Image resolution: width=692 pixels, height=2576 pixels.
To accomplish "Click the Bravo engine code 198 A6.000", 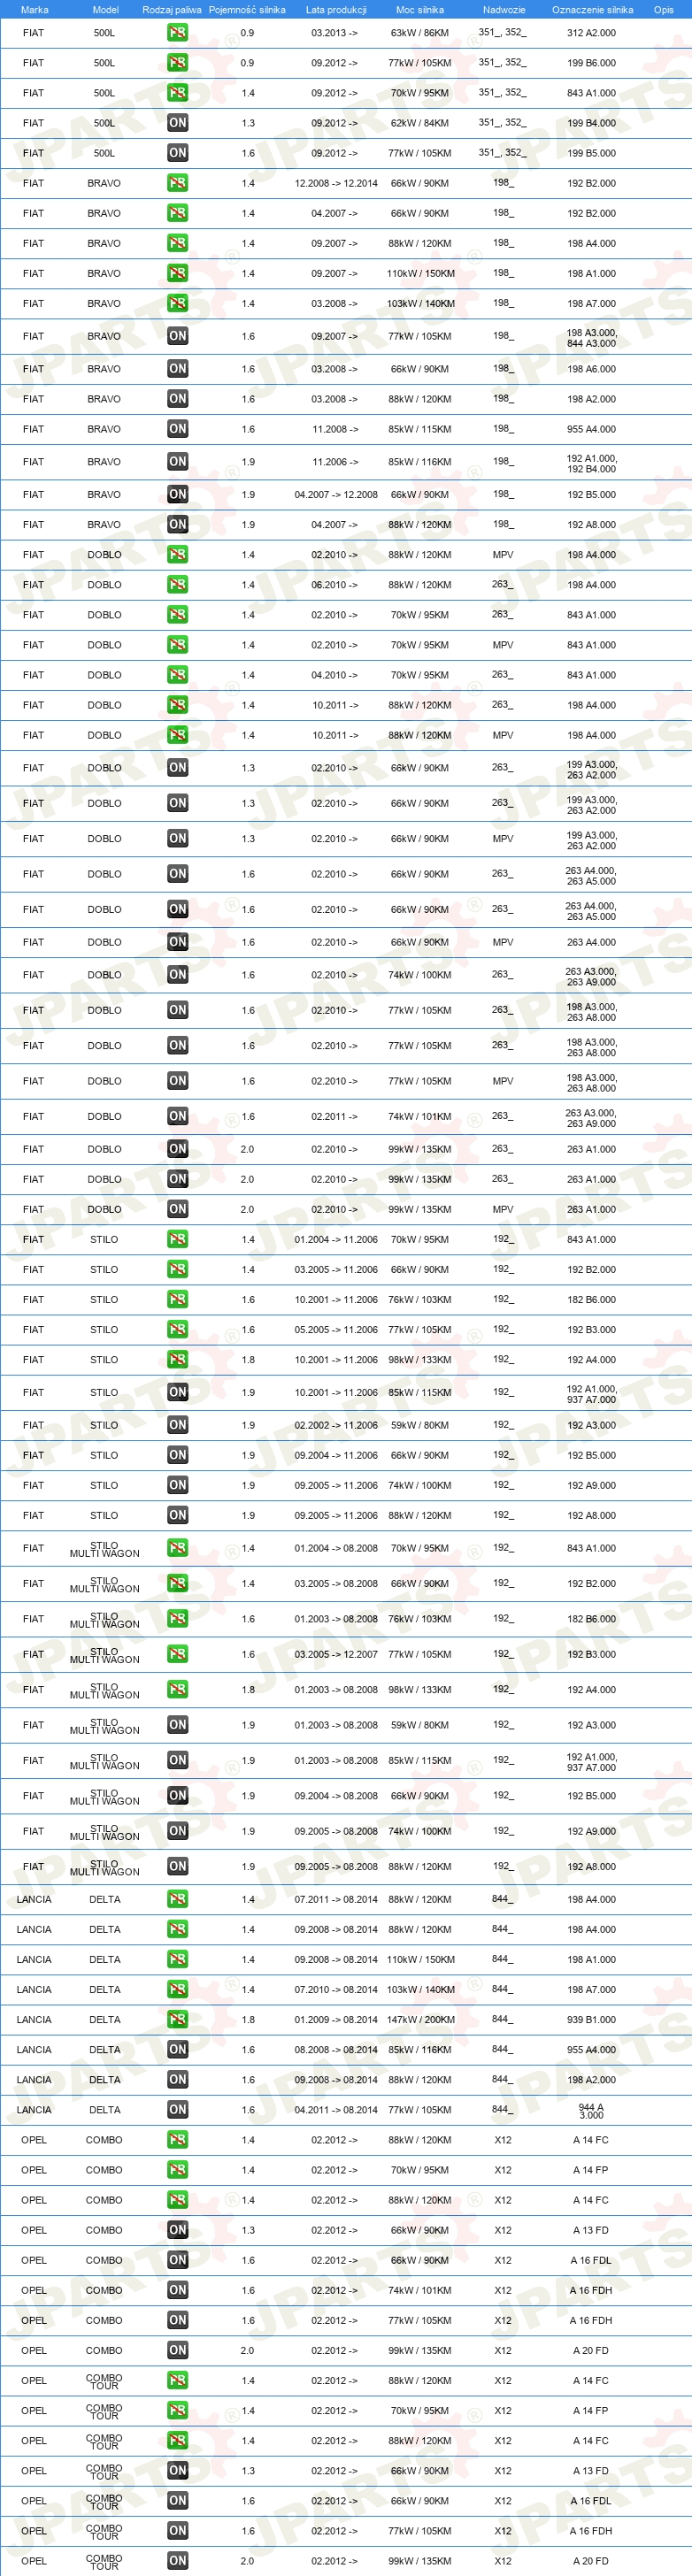I will pyautogui.click(x=591, y=369).
